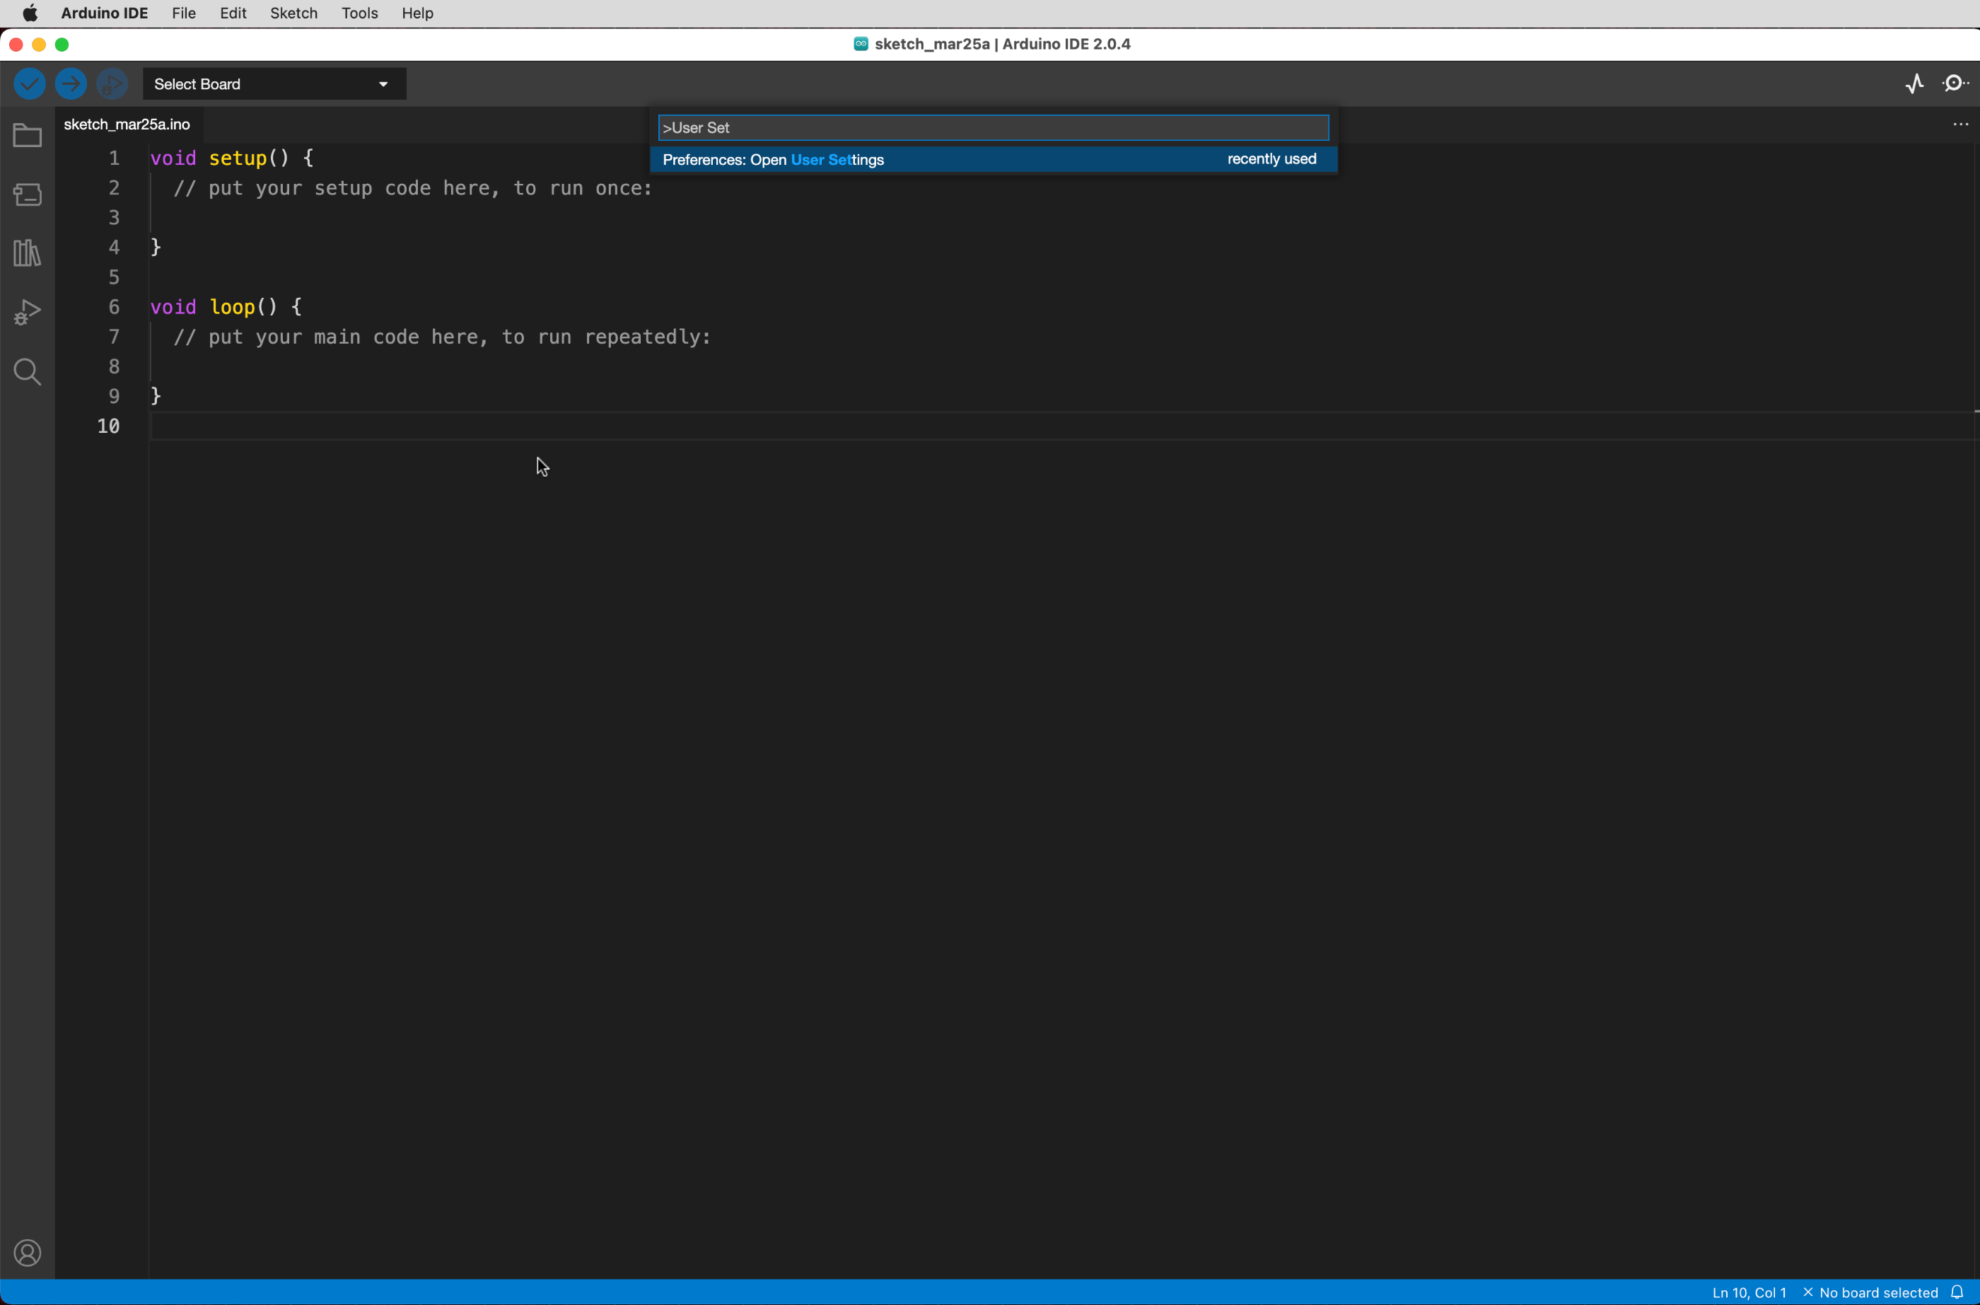
Task: Click No board selected in status bar
Action: (1875, 1292)
